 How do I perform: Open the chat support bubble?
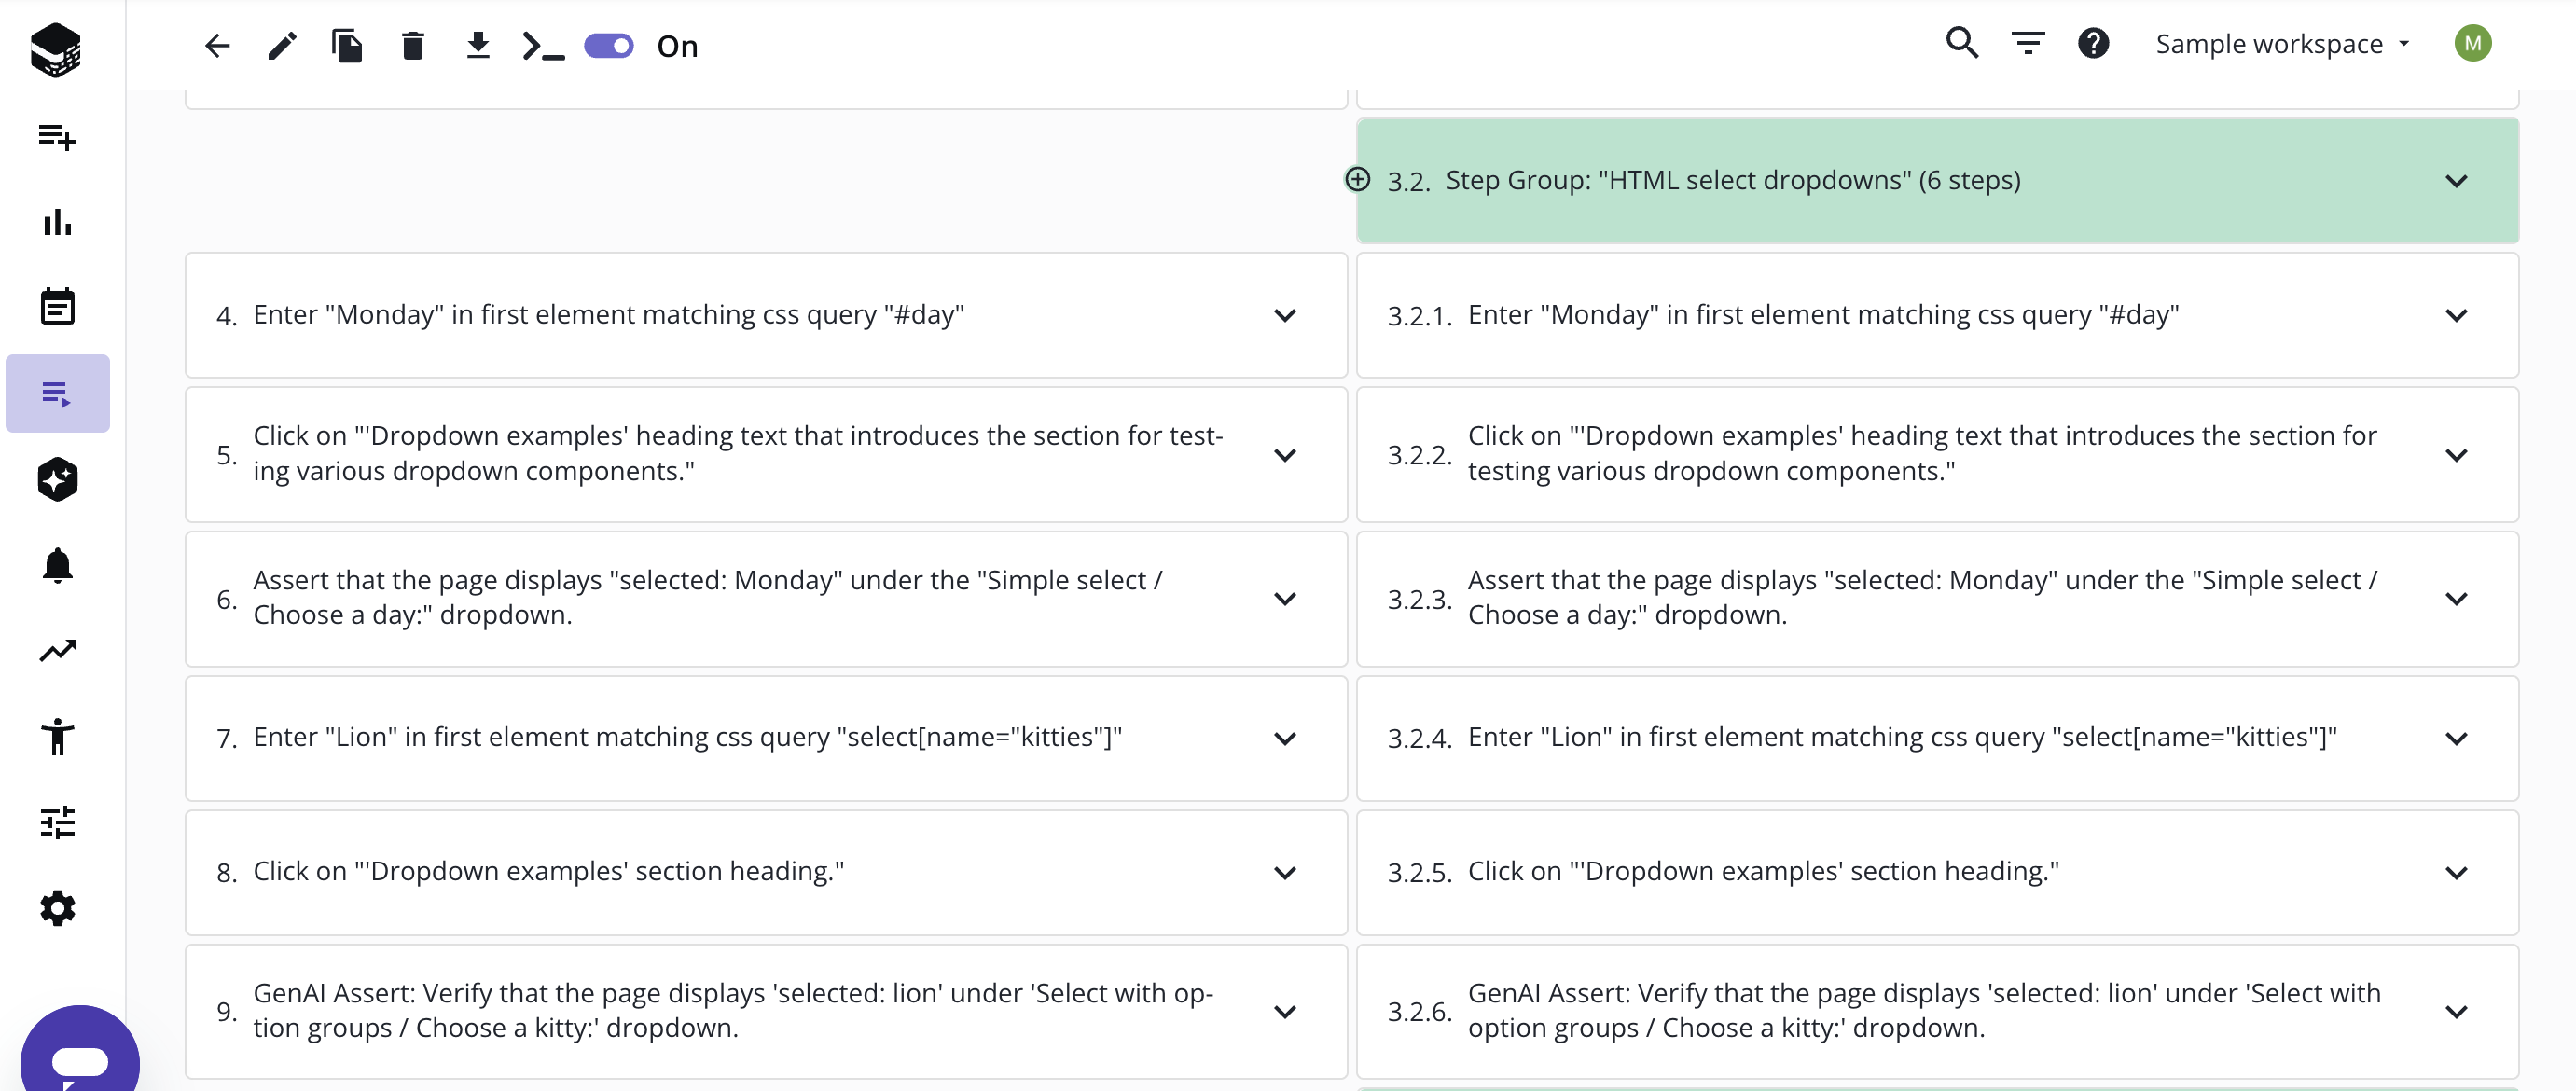pos(80,1055)
